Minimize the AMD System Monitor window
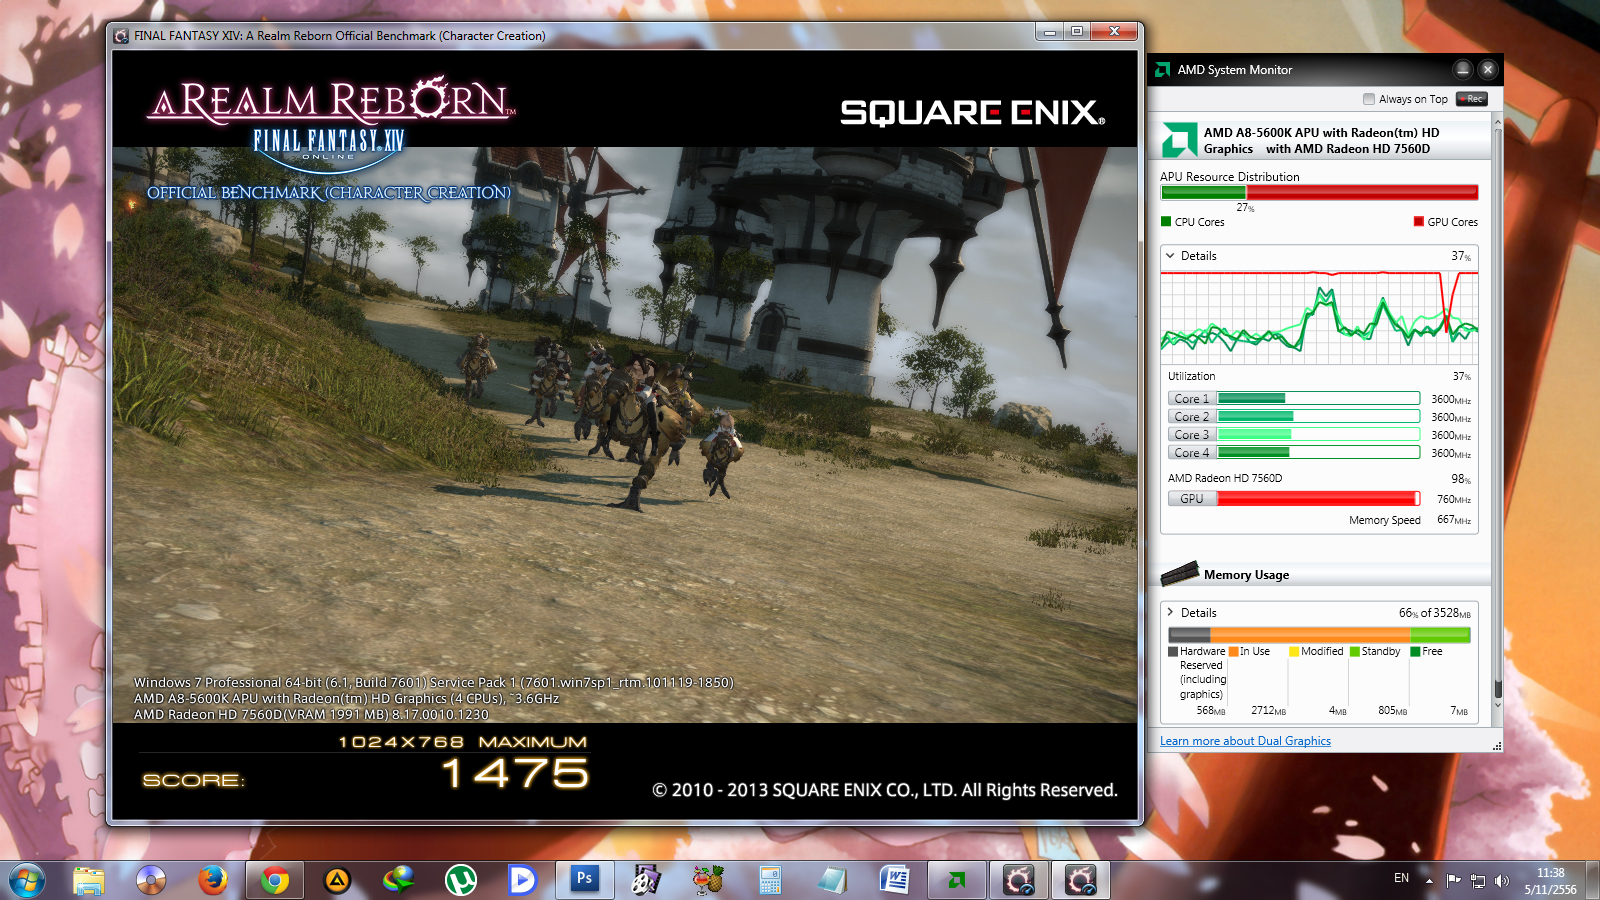Viewport: 1600px width, 900px height. point(1463,69)
